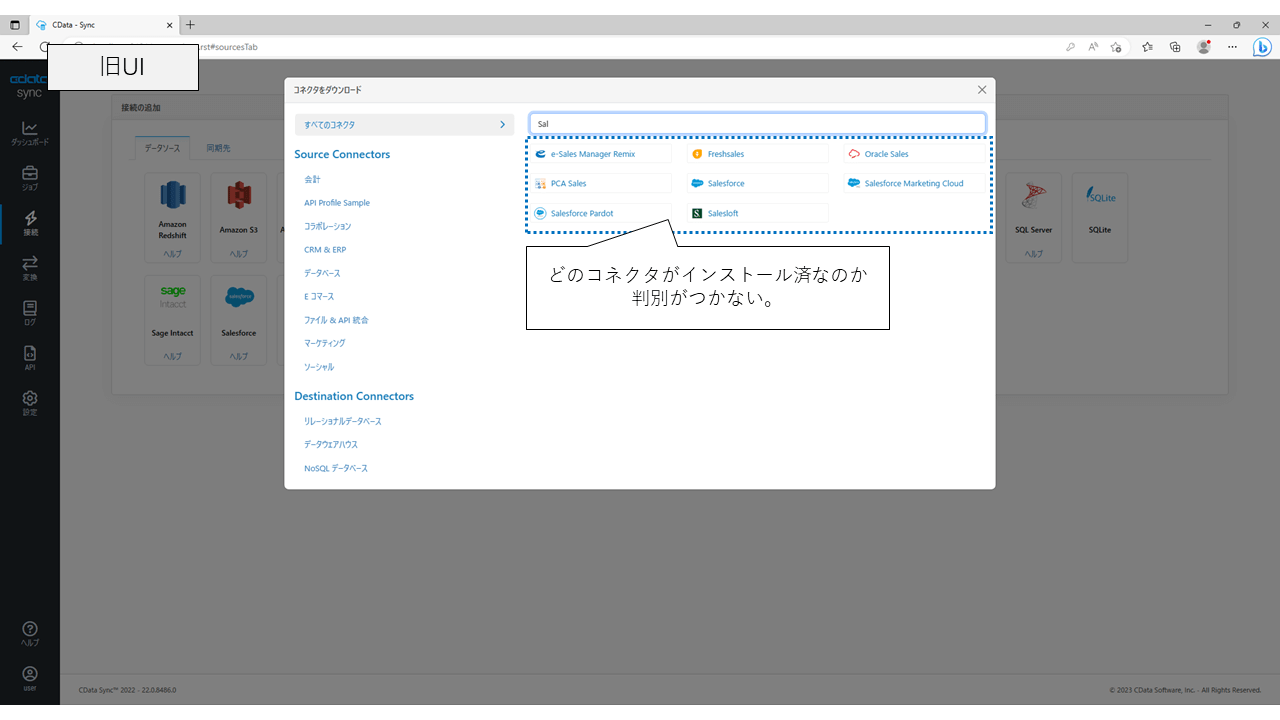The image size is (1280, 720).
Task: Add this page to favorites with the star icon
Action: [x=1116, y=47]
